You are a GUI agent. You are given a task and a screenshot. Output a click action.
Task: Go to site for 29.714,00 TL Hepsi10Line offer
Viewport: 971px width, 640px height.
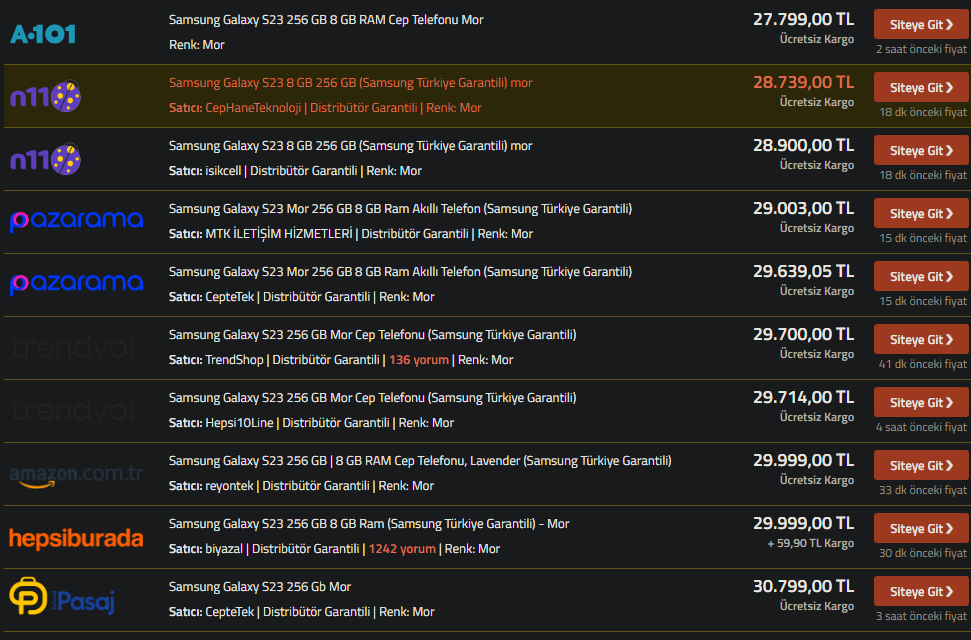point(921,403)
